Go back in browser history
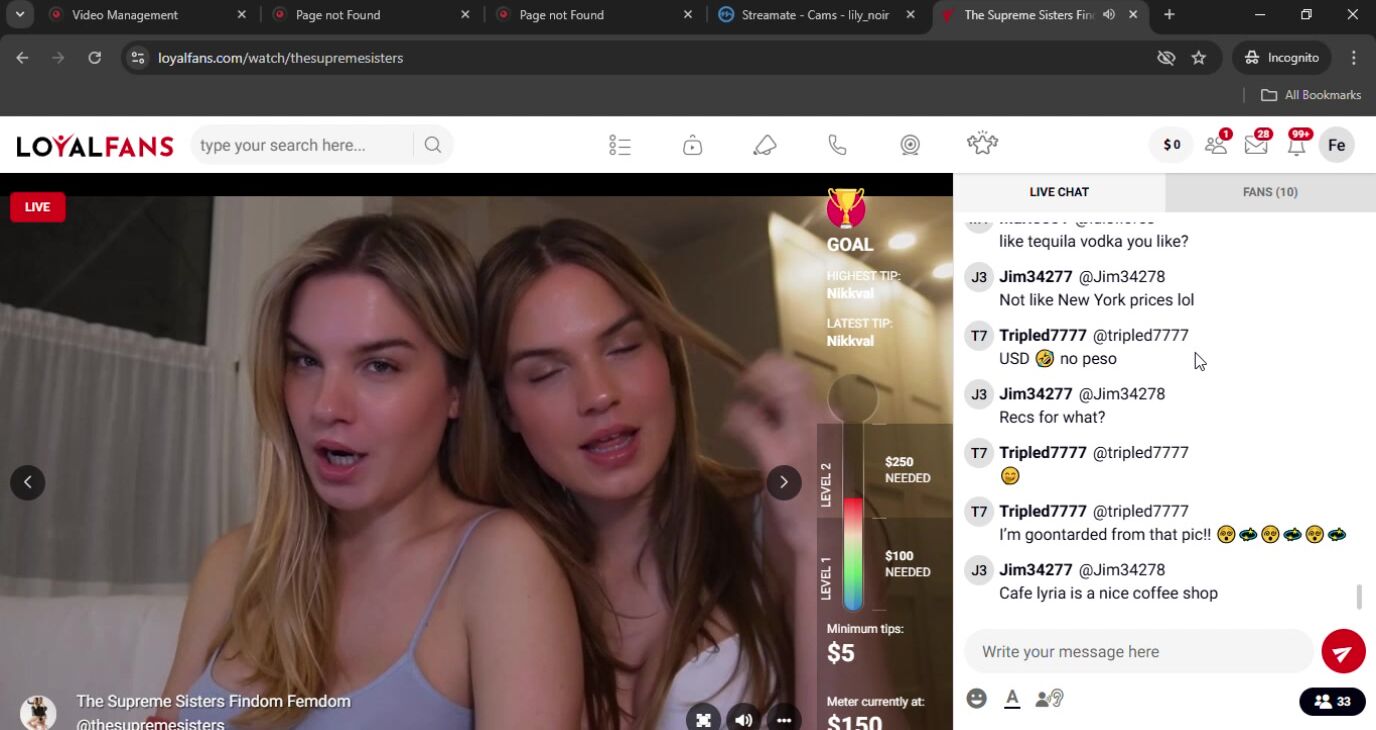 click(22, 58)
